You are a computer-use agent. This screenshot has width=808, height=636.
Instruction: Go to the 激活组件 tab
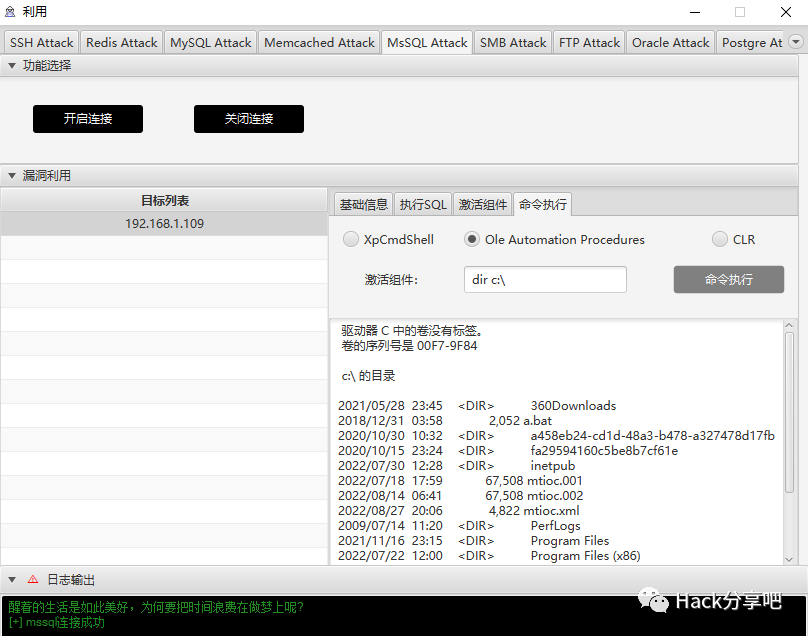pyautogui.click(x=483, y=205)
